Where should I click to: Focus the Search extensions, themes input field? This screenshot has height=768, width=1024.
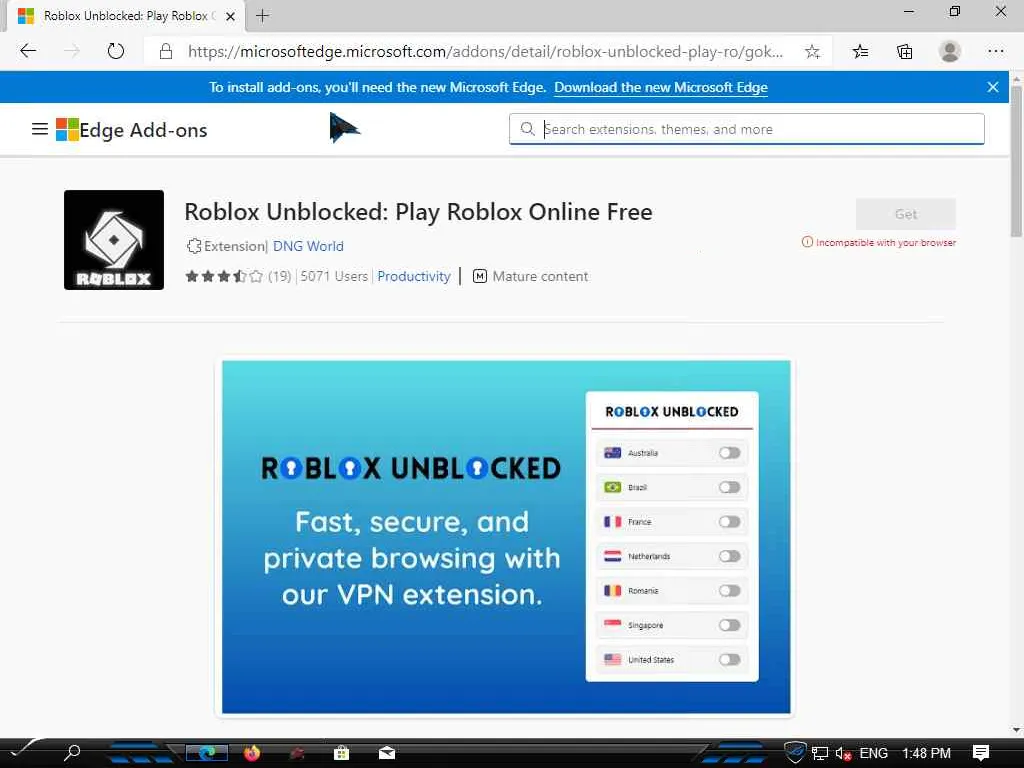(x=746, y=129)
